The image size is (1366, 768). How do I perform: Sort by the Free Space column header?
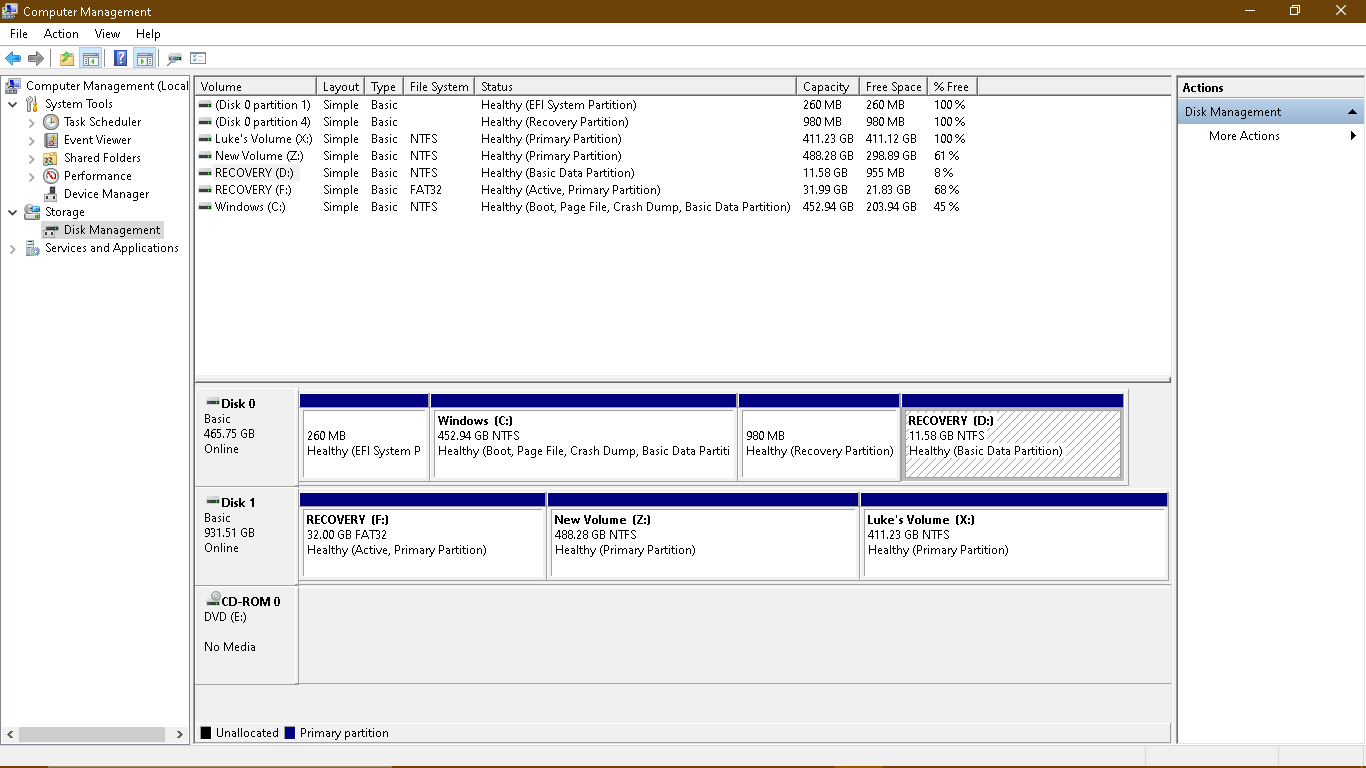coord(894,87)
